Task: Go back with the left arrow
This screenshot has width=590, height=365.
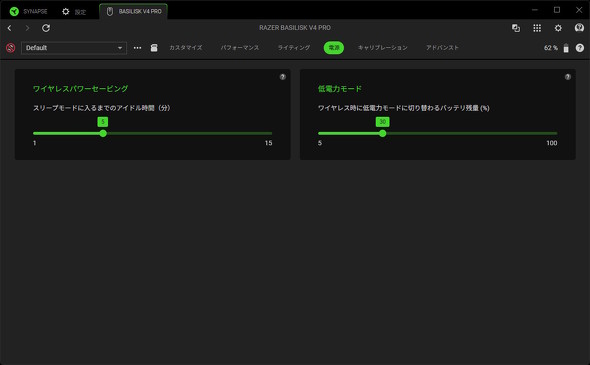Action: pos(9,28)
